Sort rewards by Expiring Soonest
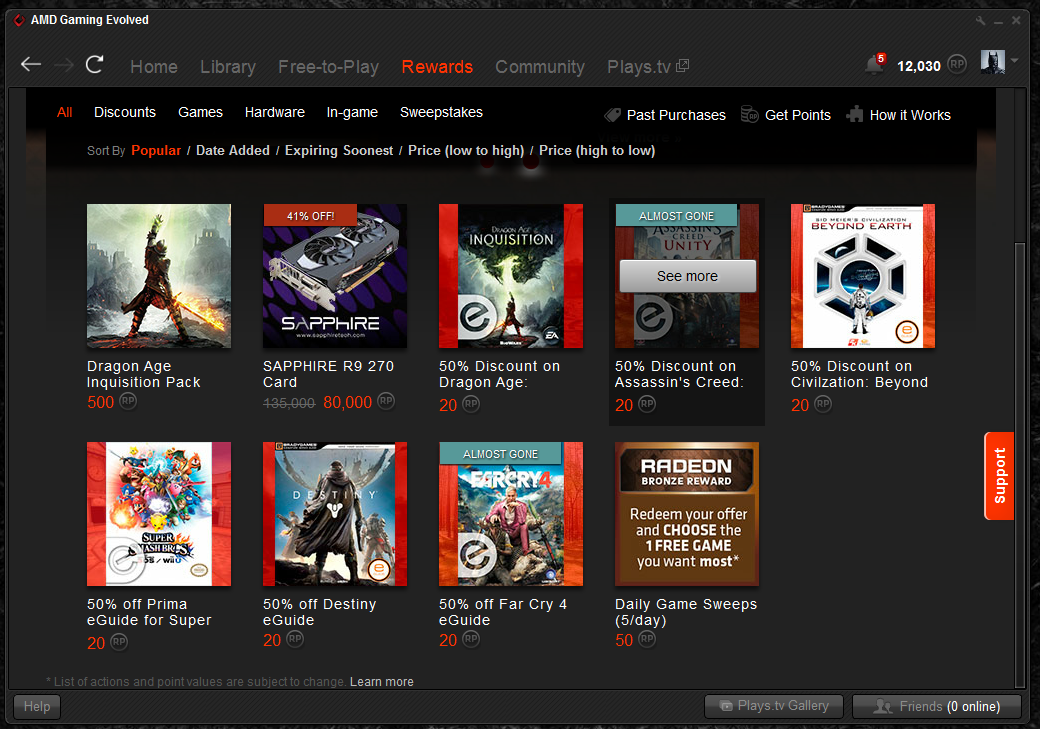This screenshot has width=1040, height=729. pos(339,150)
